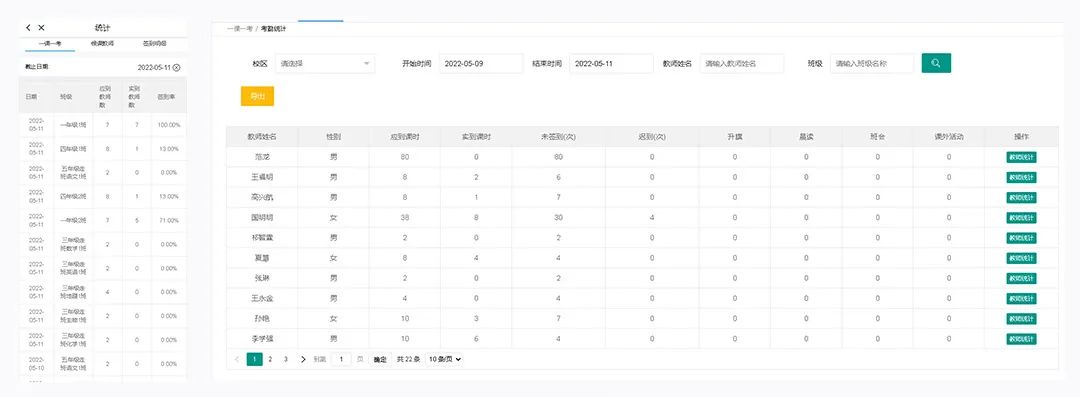Click 教师统计 button in 孙艳 row
Image resolution: width=1080 pixels, height=397 pixels.
[x=1021, y=319]
